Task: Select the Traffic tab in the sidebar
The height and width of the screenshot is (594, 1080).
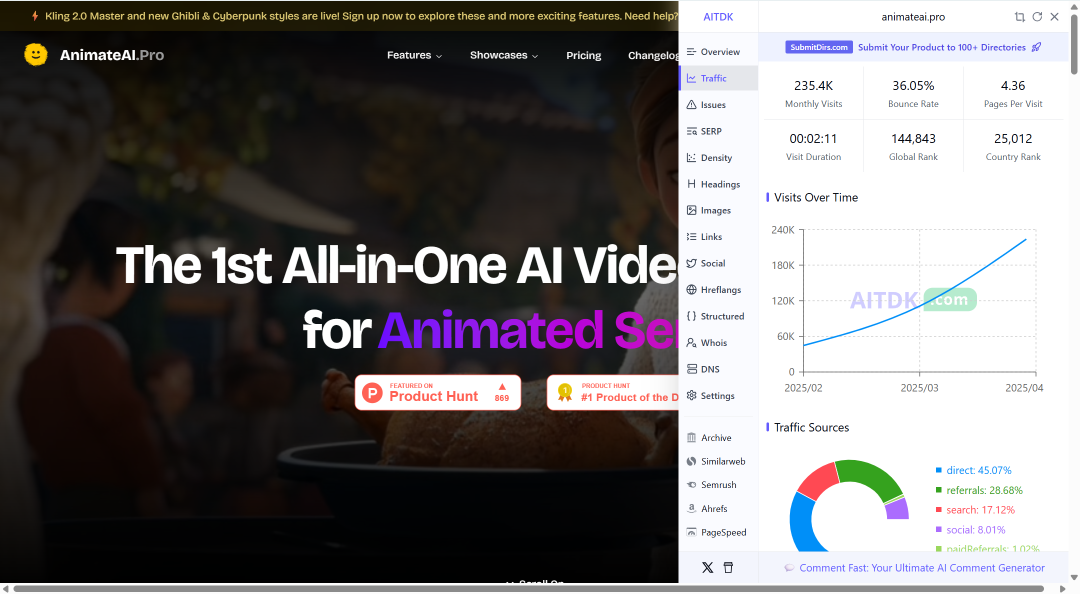Action: tap(718, 78)
